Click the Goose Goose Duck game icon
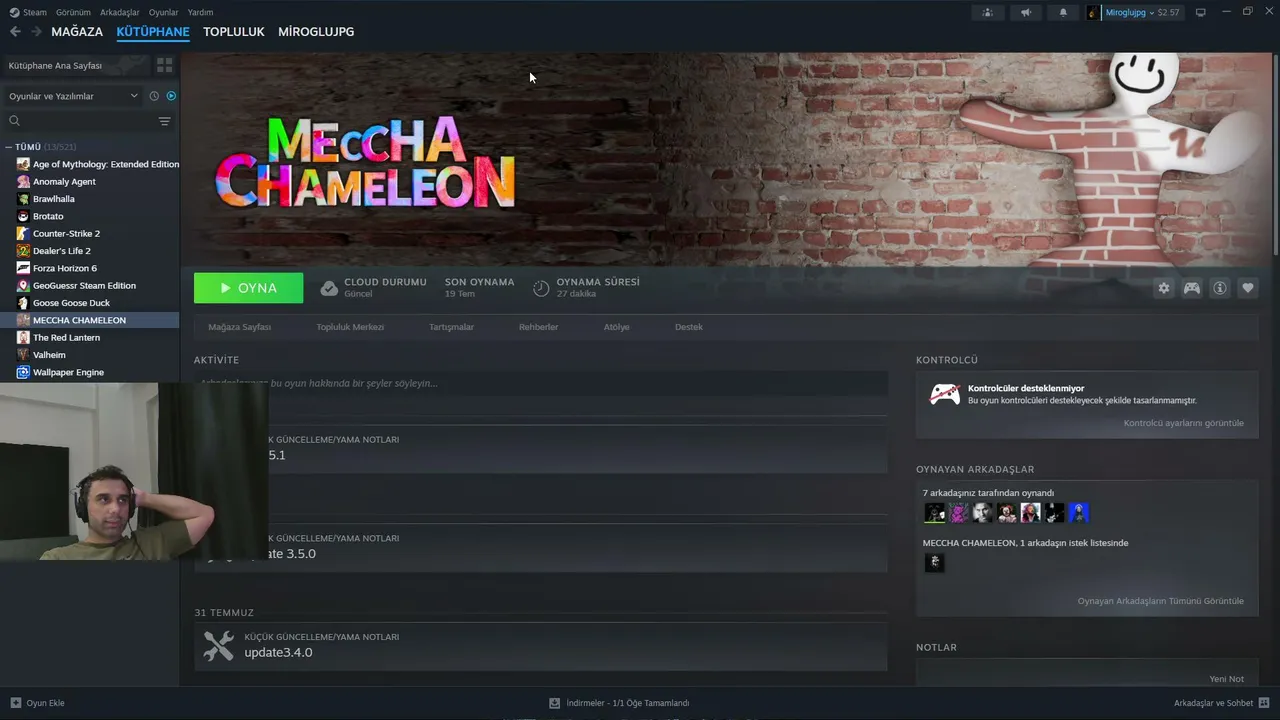Screen dimensions: 1280x720 23,303
